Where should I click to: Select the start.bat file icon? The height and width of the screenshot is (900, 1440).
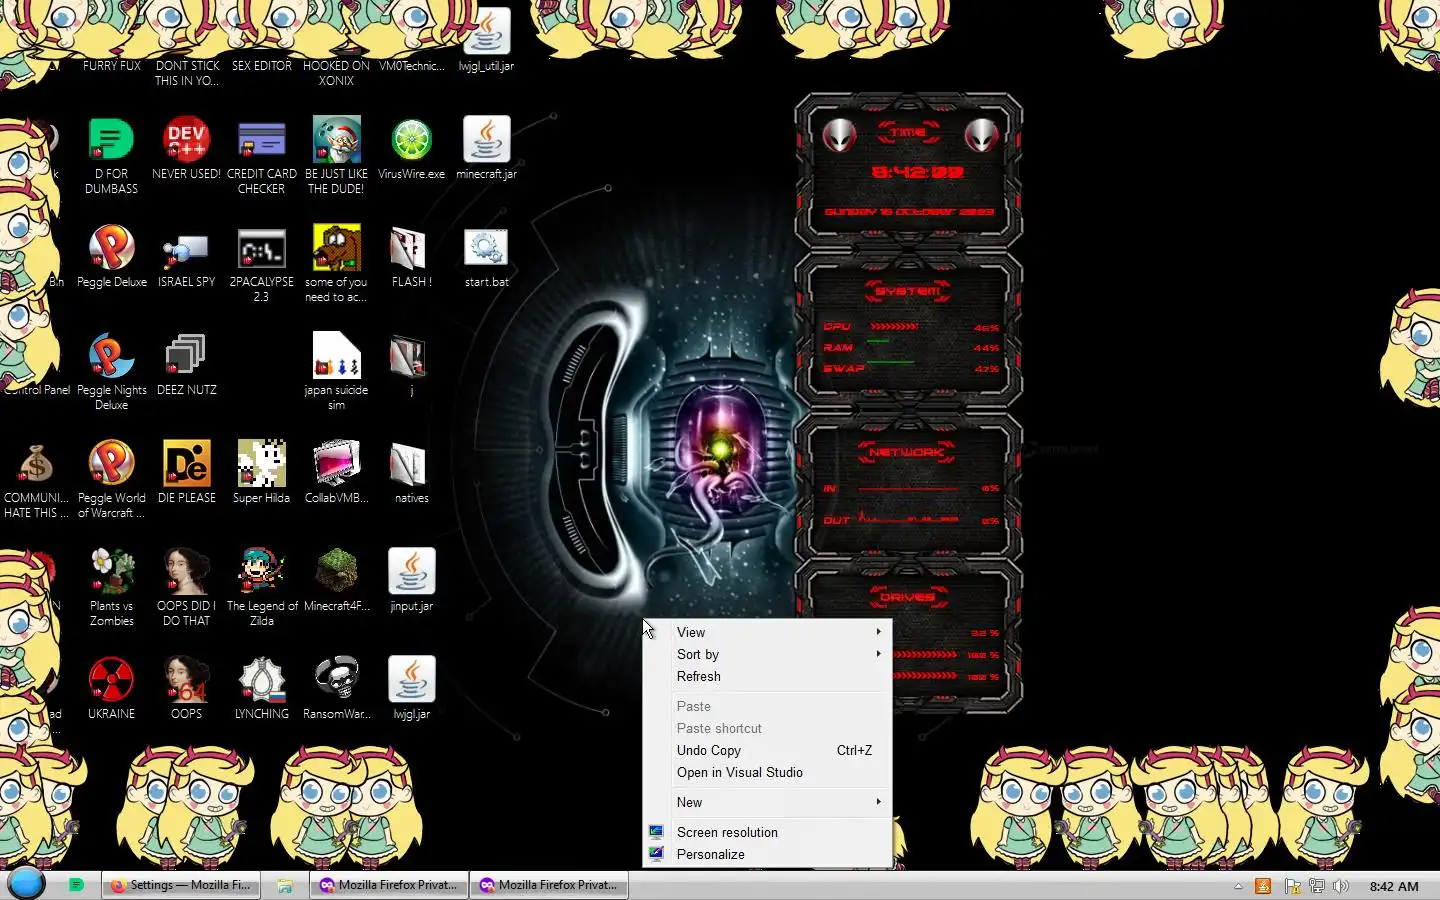486,248
